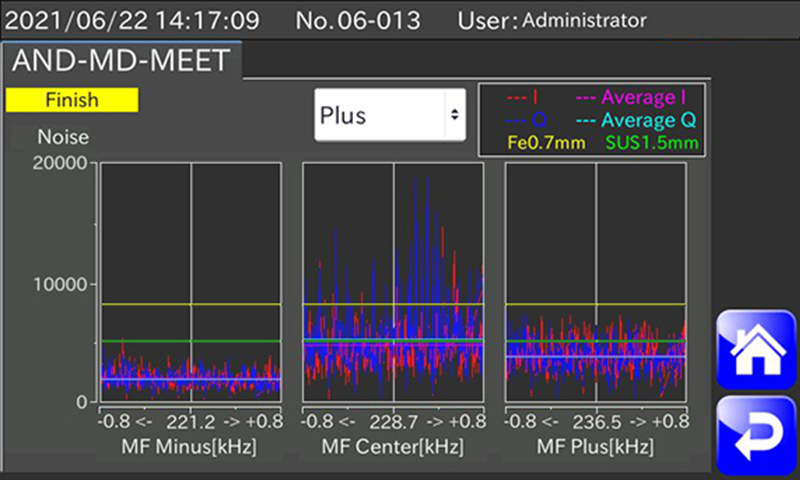This screenshot has height=480, width=800.
Task: Click the date and time 2021/06/22 14:17:09
Action: pyautogui.click(x=132, y=20)
